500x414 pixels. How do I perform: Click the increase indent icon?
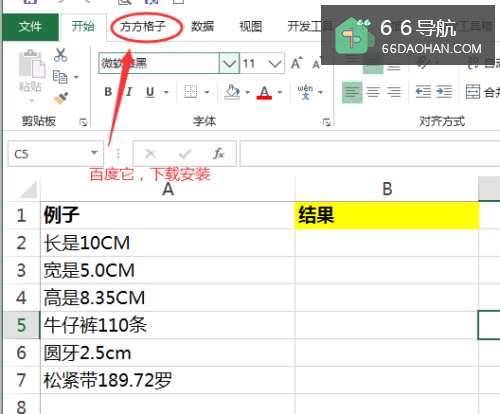point(444,92)
